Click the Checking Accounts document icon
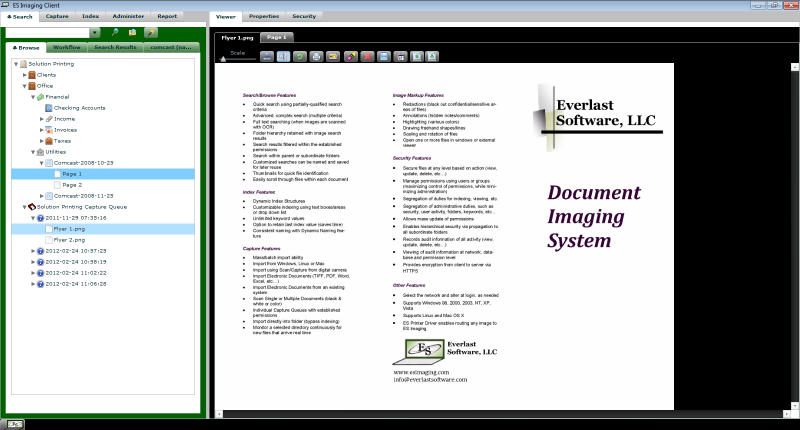800x430 pixels. coord(49,108)
